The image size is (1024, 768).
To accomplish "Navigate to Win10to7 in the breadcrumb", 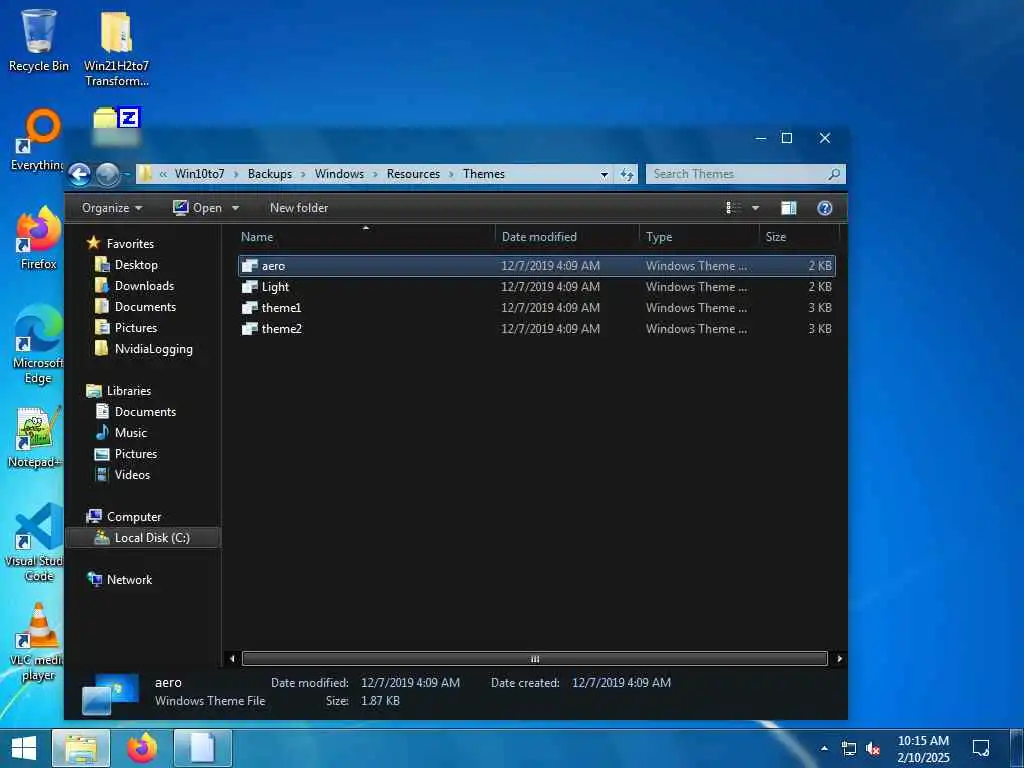I will pyautogui.click(x=199, y=174).
